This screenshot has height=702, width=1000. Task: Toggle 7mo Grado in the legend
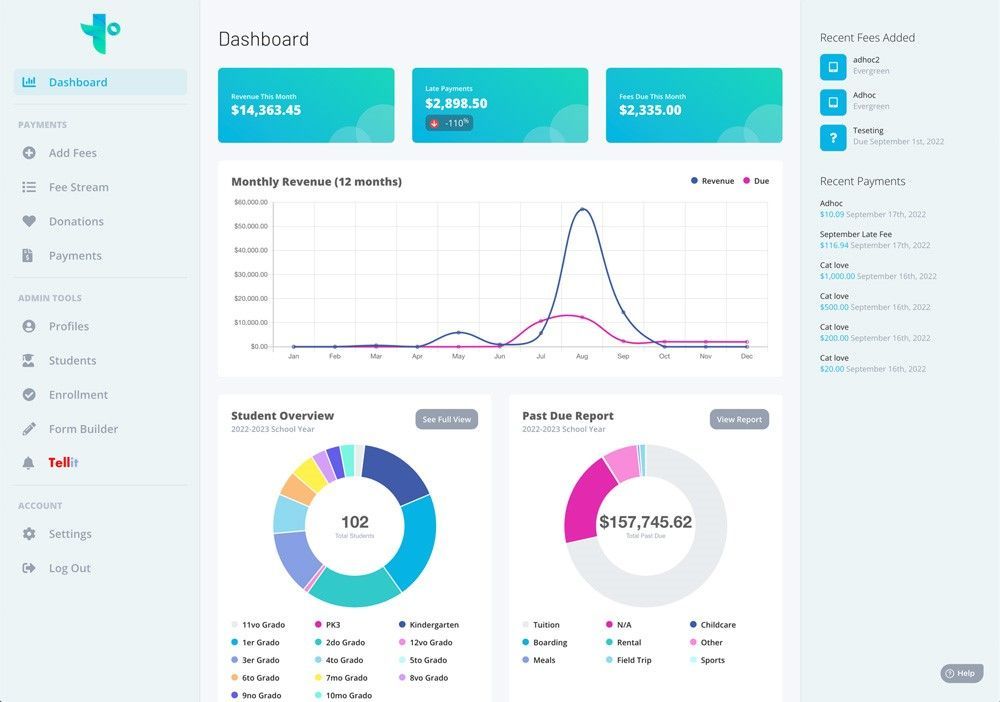coord(341,678)
